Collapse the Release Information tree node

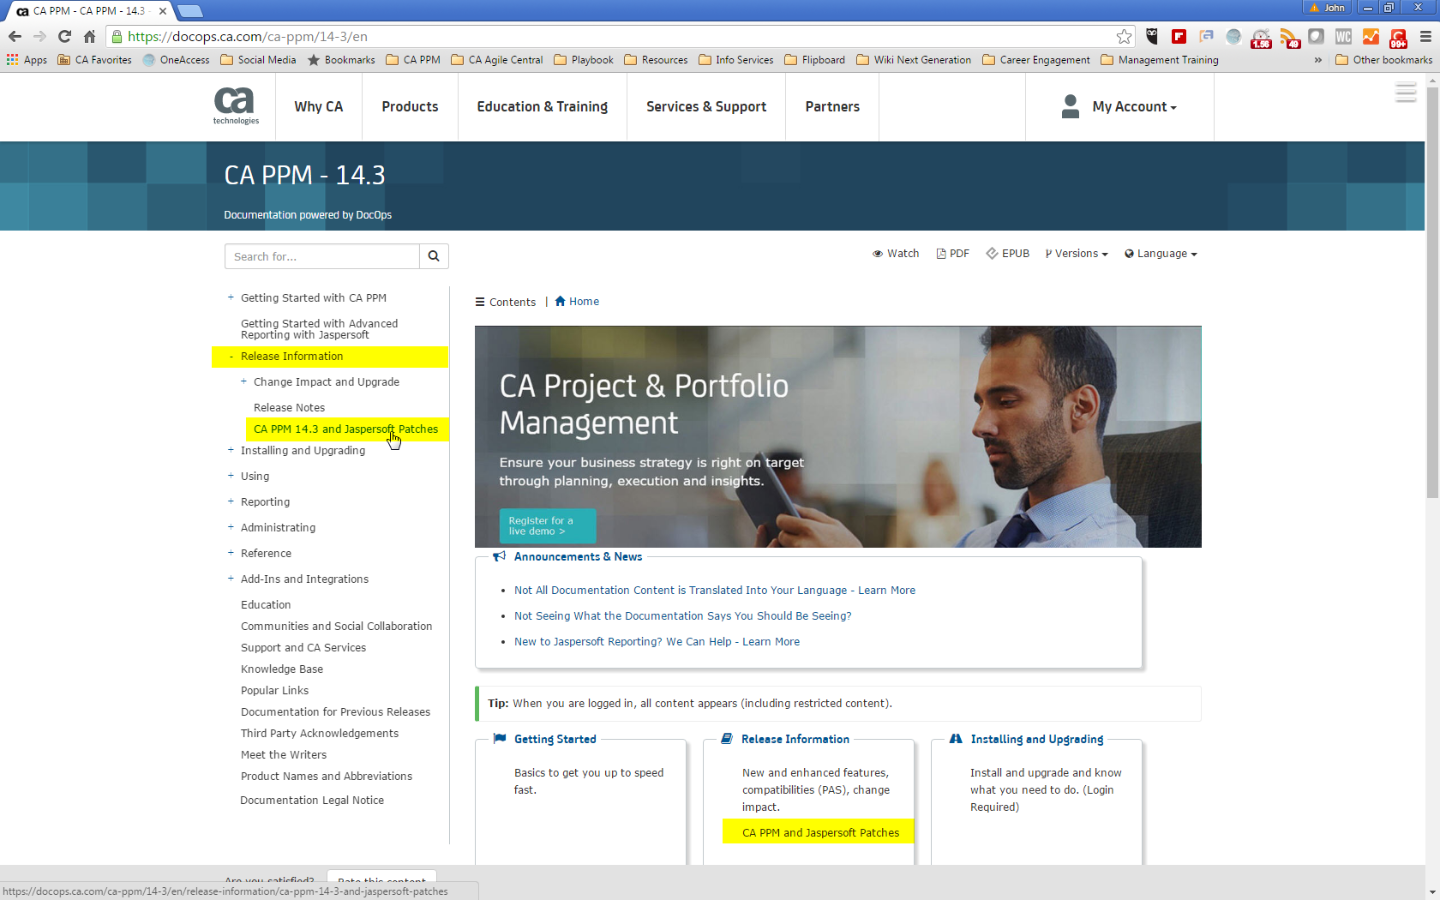(231, 356)
